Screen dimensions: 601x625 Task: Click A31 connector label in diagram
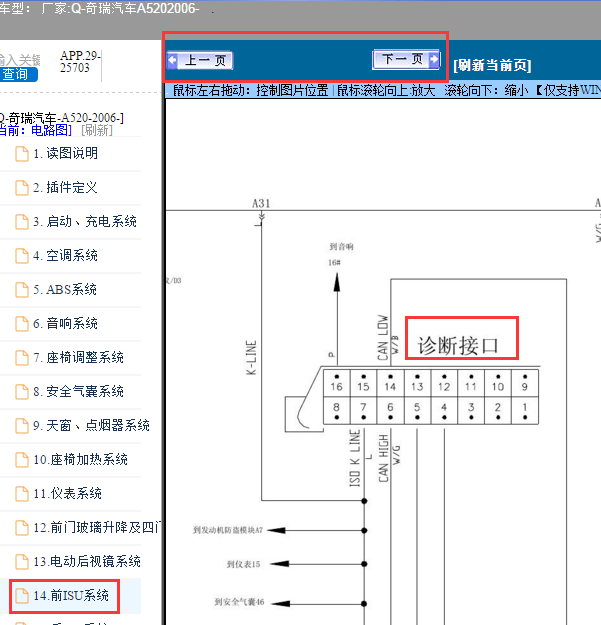click(261, 204)
